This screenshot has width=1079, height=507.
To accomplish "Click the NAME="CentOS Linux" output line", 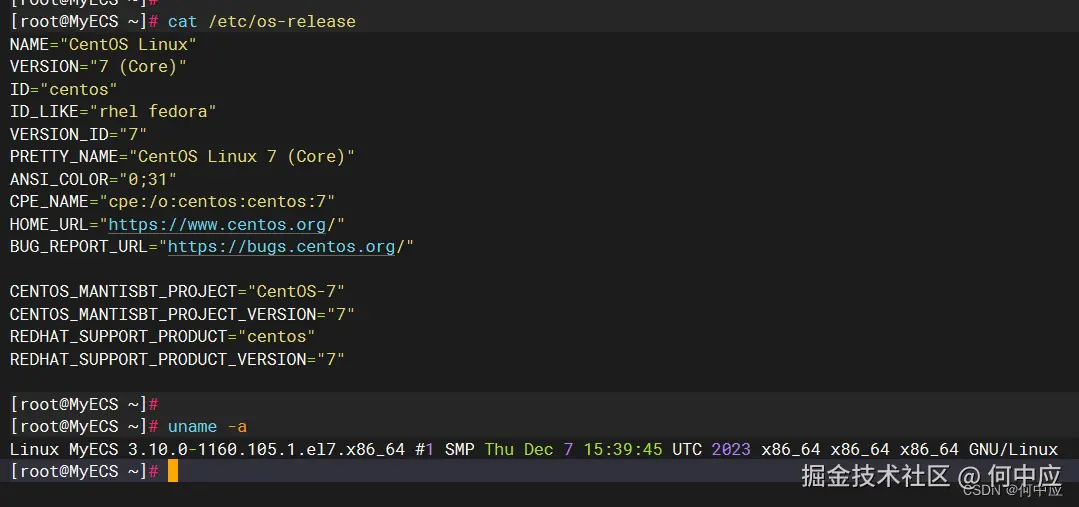I will (x=103, y=44).
